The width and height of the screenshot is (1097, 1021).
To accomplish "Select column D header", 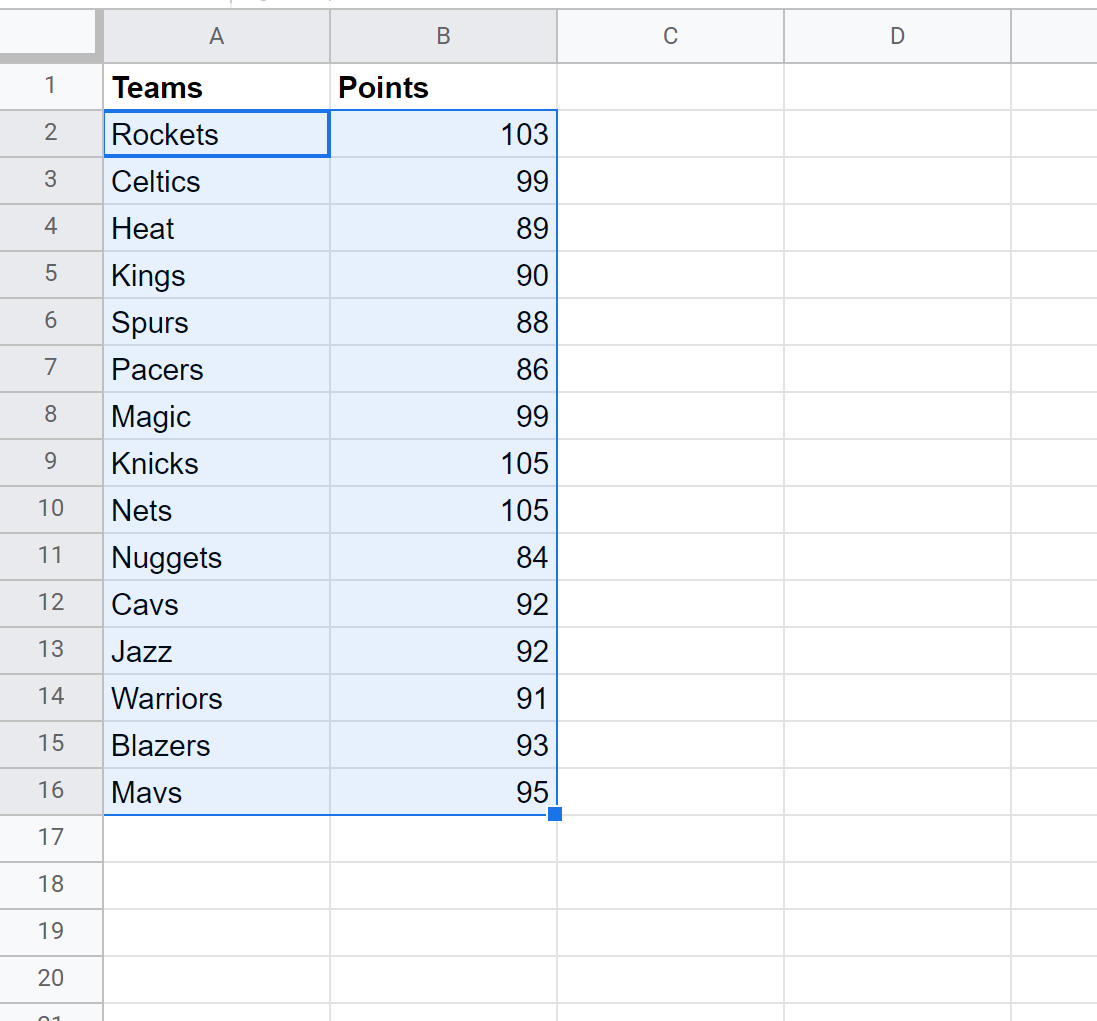I will [897, 36].
